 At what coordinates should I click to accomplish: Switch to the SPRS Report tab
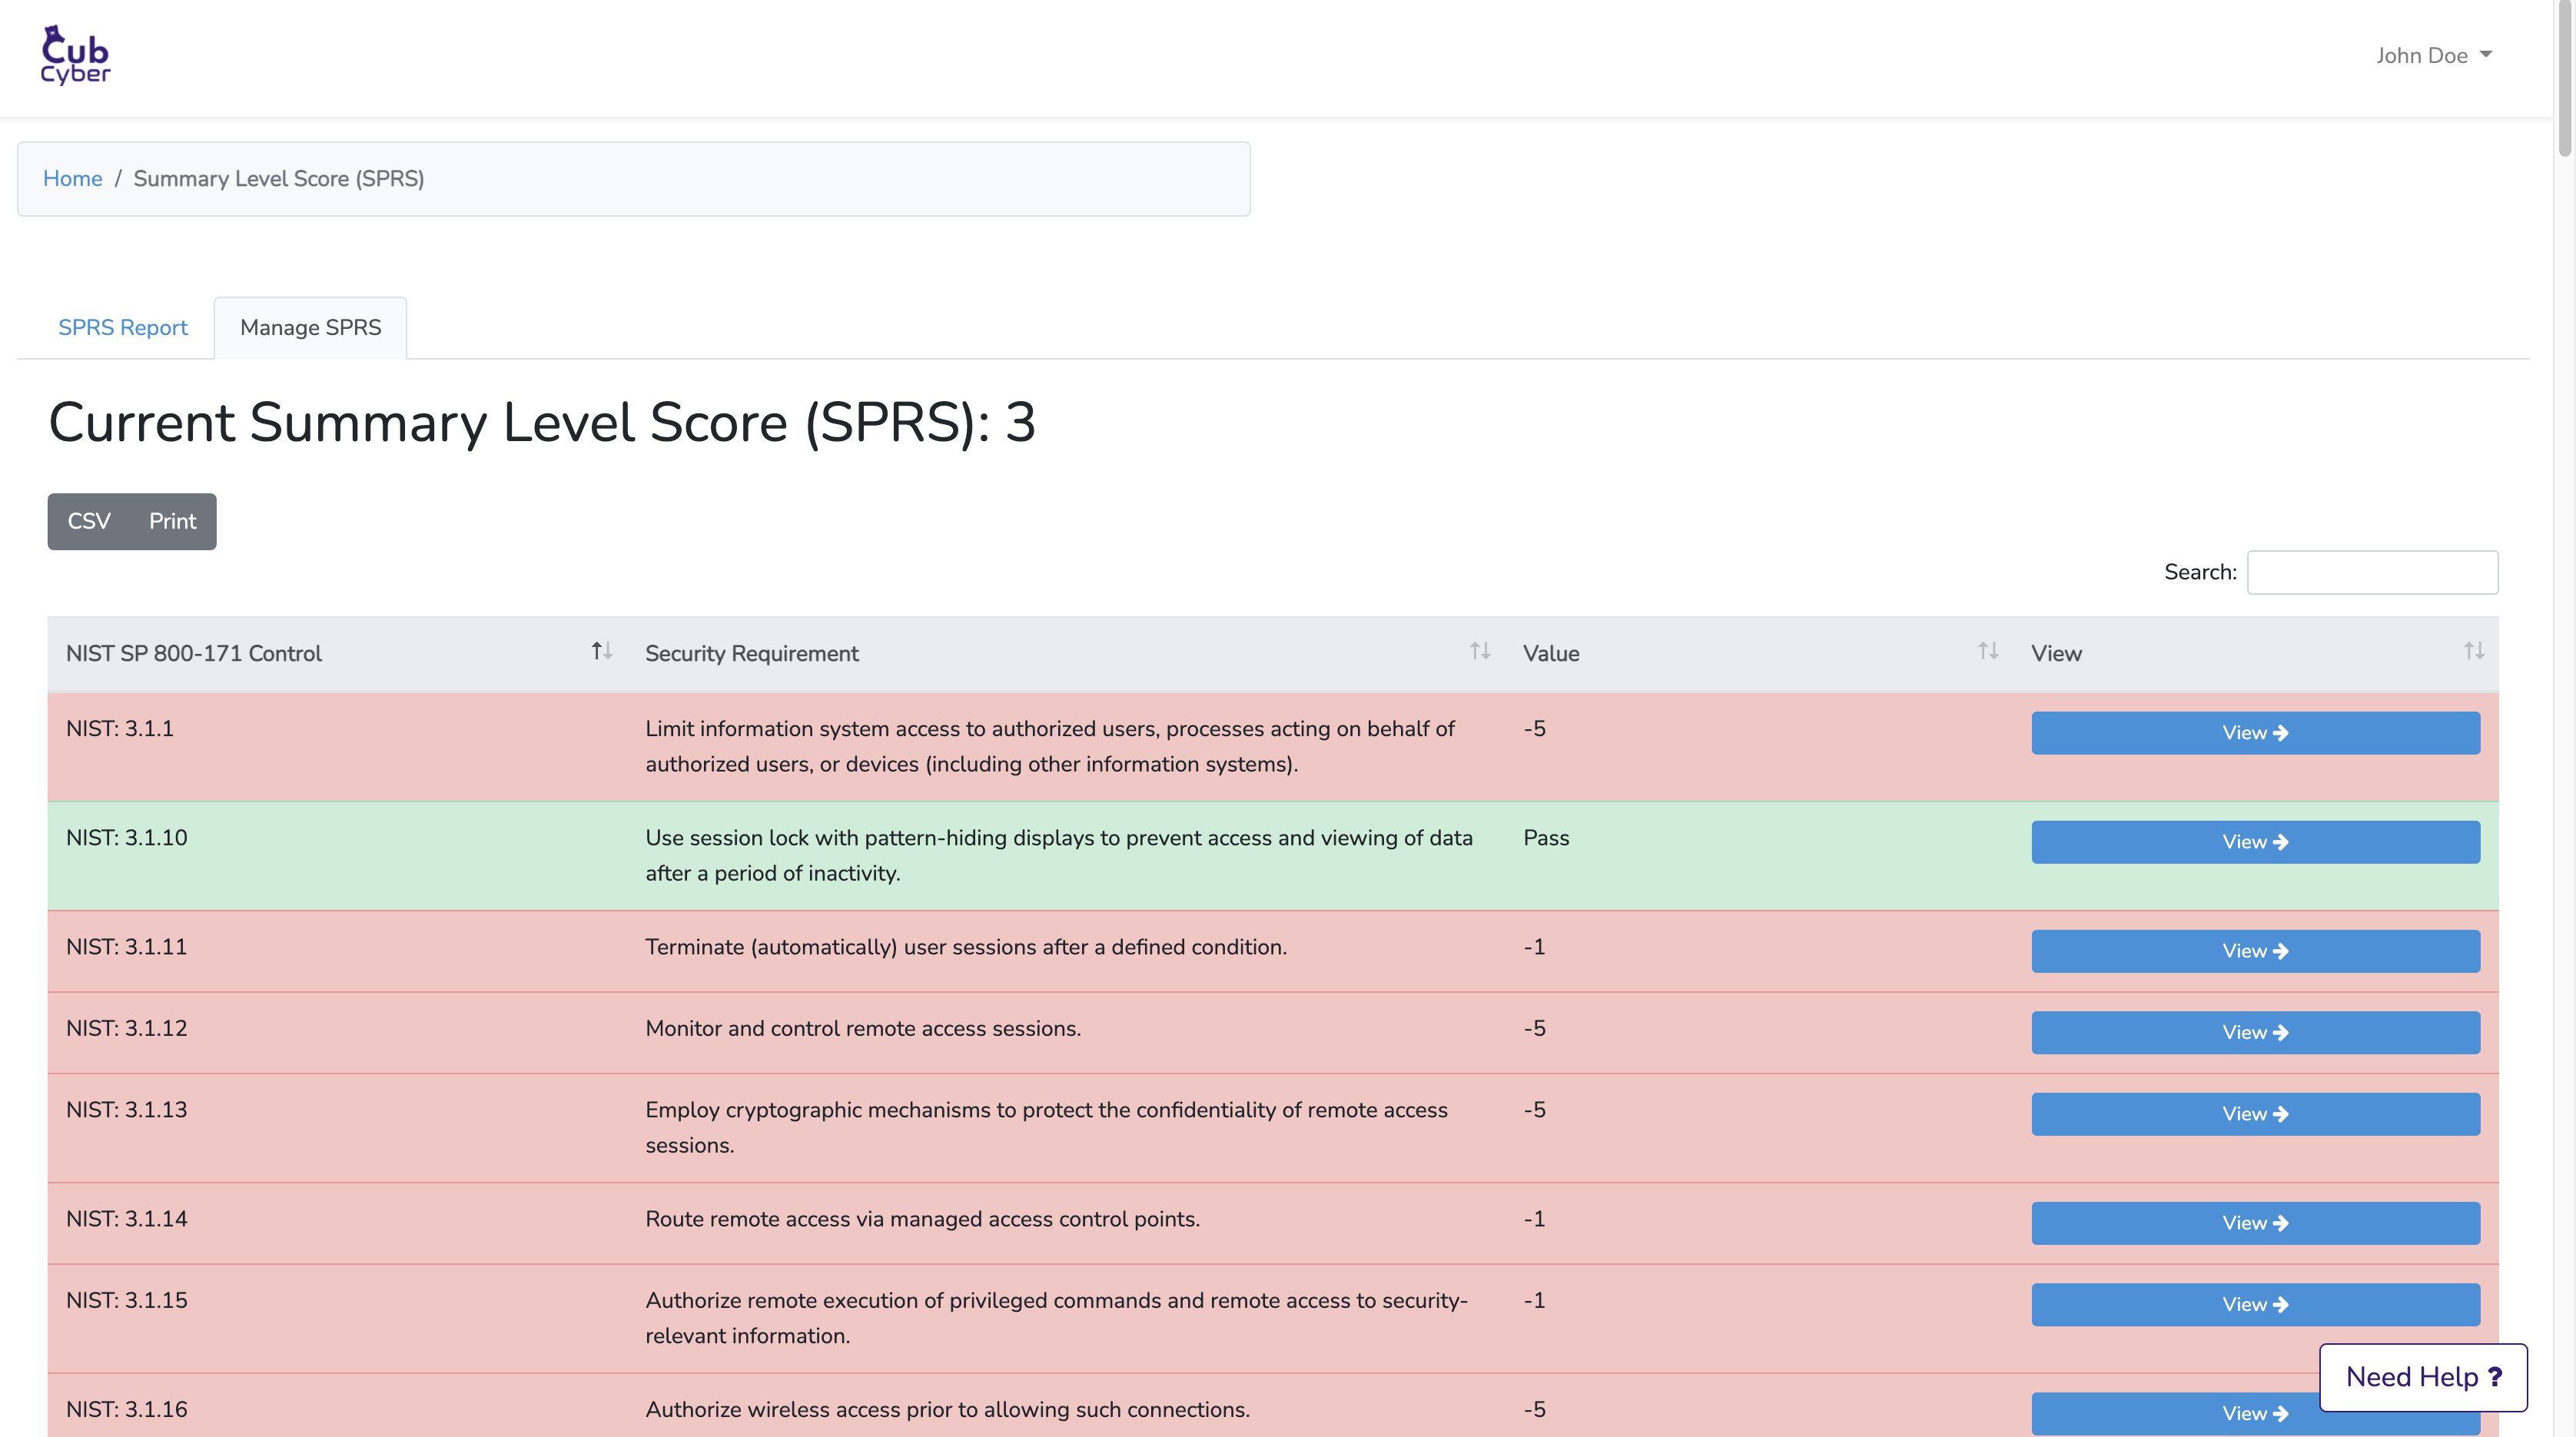pos(122,327)
